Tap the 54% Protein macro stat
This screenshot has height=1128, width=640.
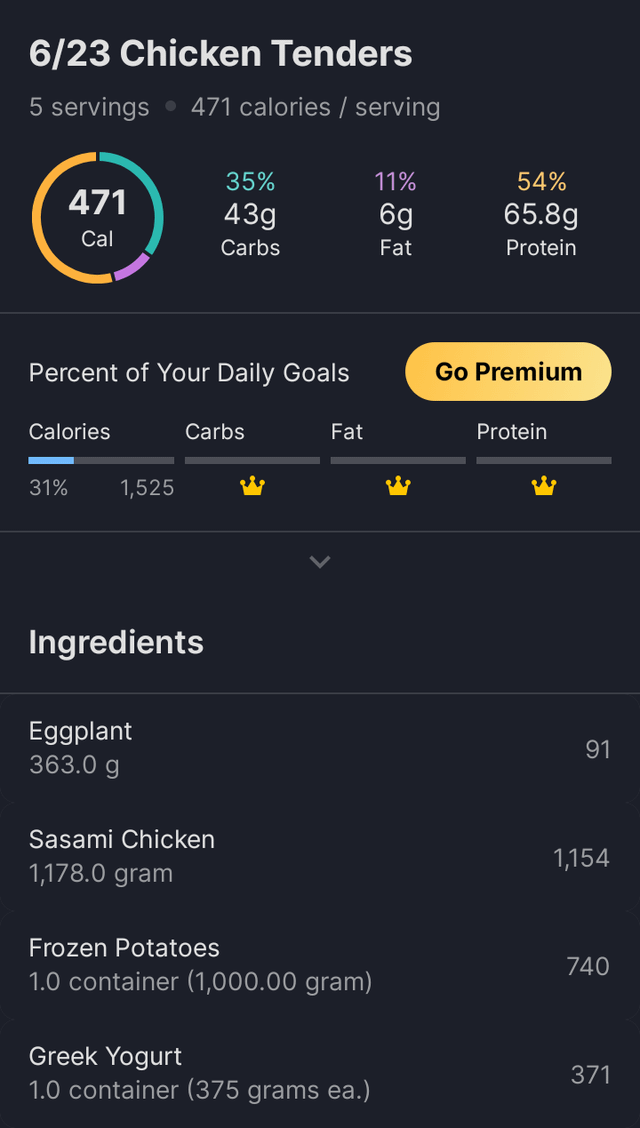pos(541,214)
